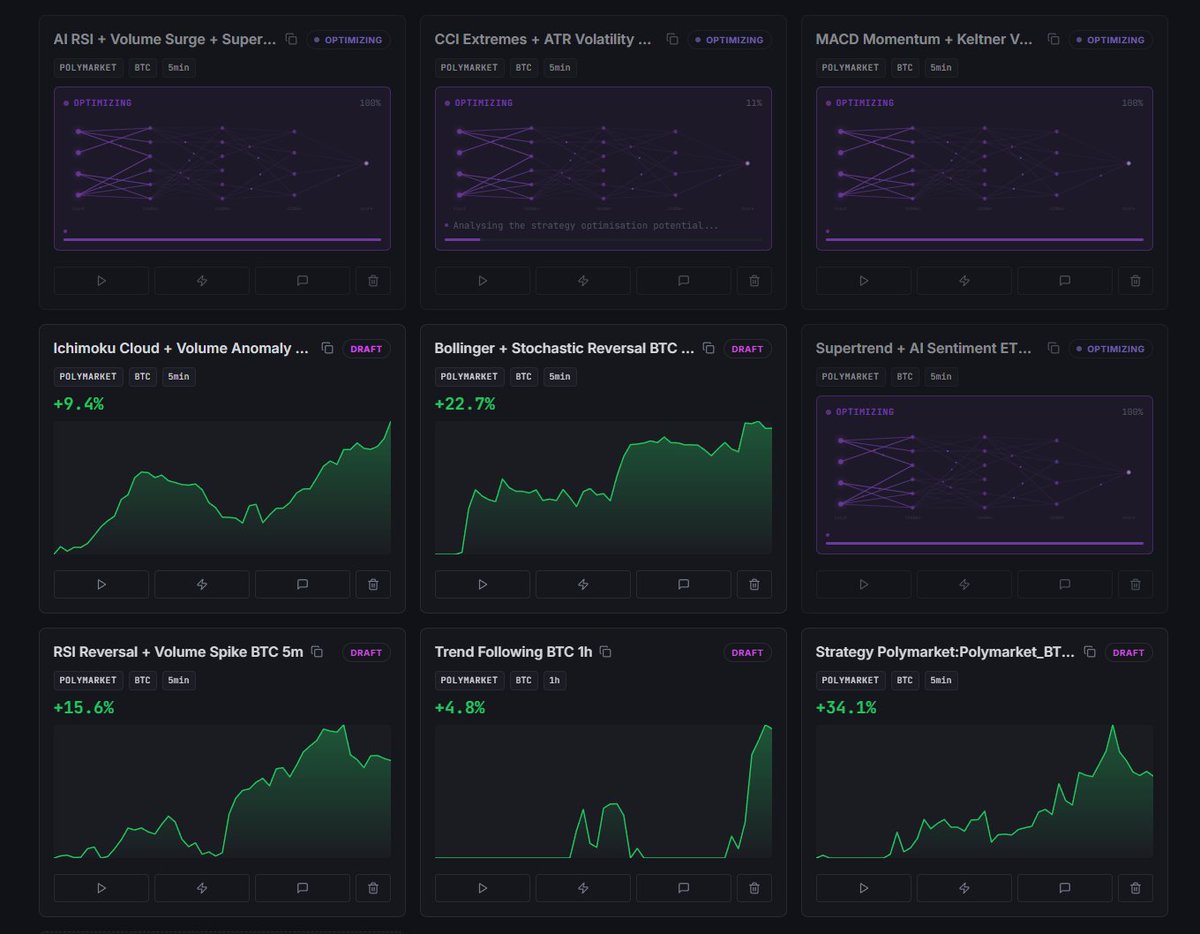Click the 1h tag on Trend Following card
Viewport: 1200px width, 934px height.
pyautogui.click(x=553, y=680)
